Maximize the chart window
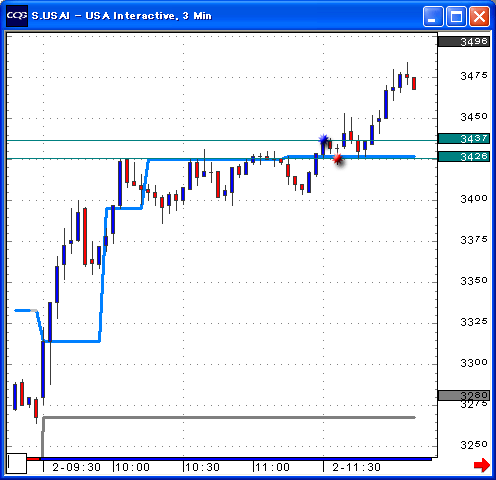Image resolution: width=496 pixels, height=480 pixels. (456, 16)
